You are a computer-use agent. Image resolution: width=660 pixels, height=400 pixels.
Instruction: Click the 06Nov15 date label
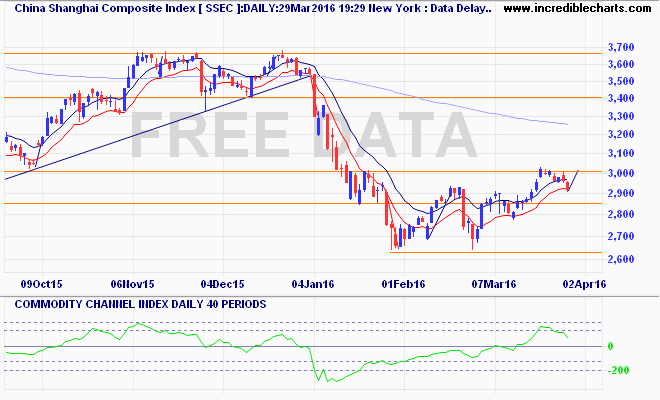pos(132,284)
